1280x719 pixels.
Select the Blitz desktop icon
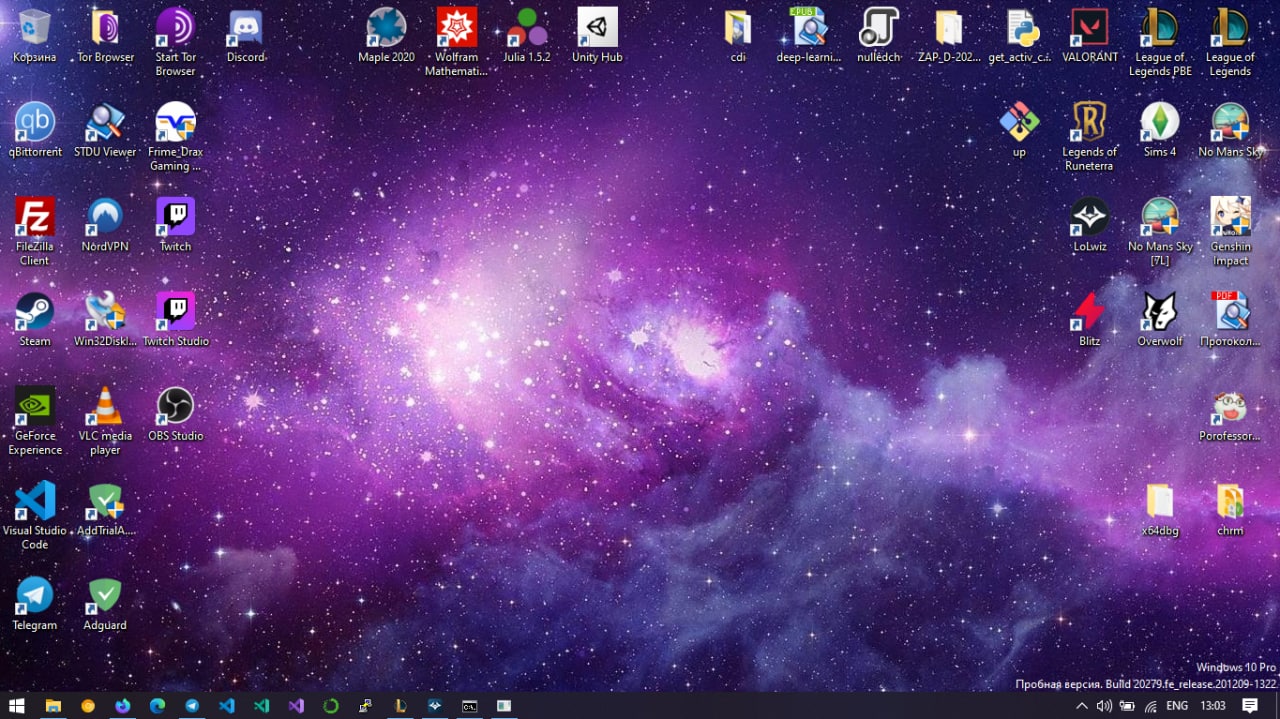(x=1090, y=321)
